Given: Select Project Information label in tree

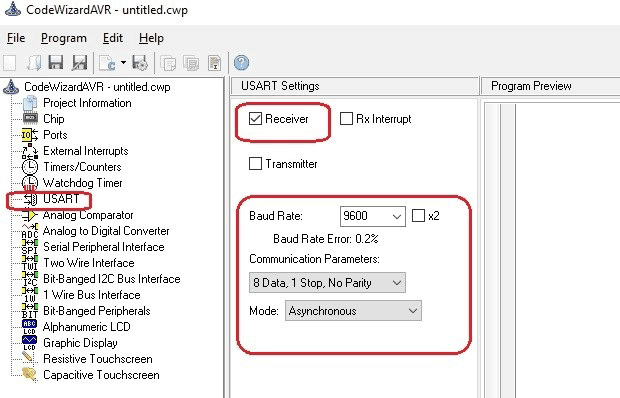Looking at the screenshot, I should click(87, 103).
